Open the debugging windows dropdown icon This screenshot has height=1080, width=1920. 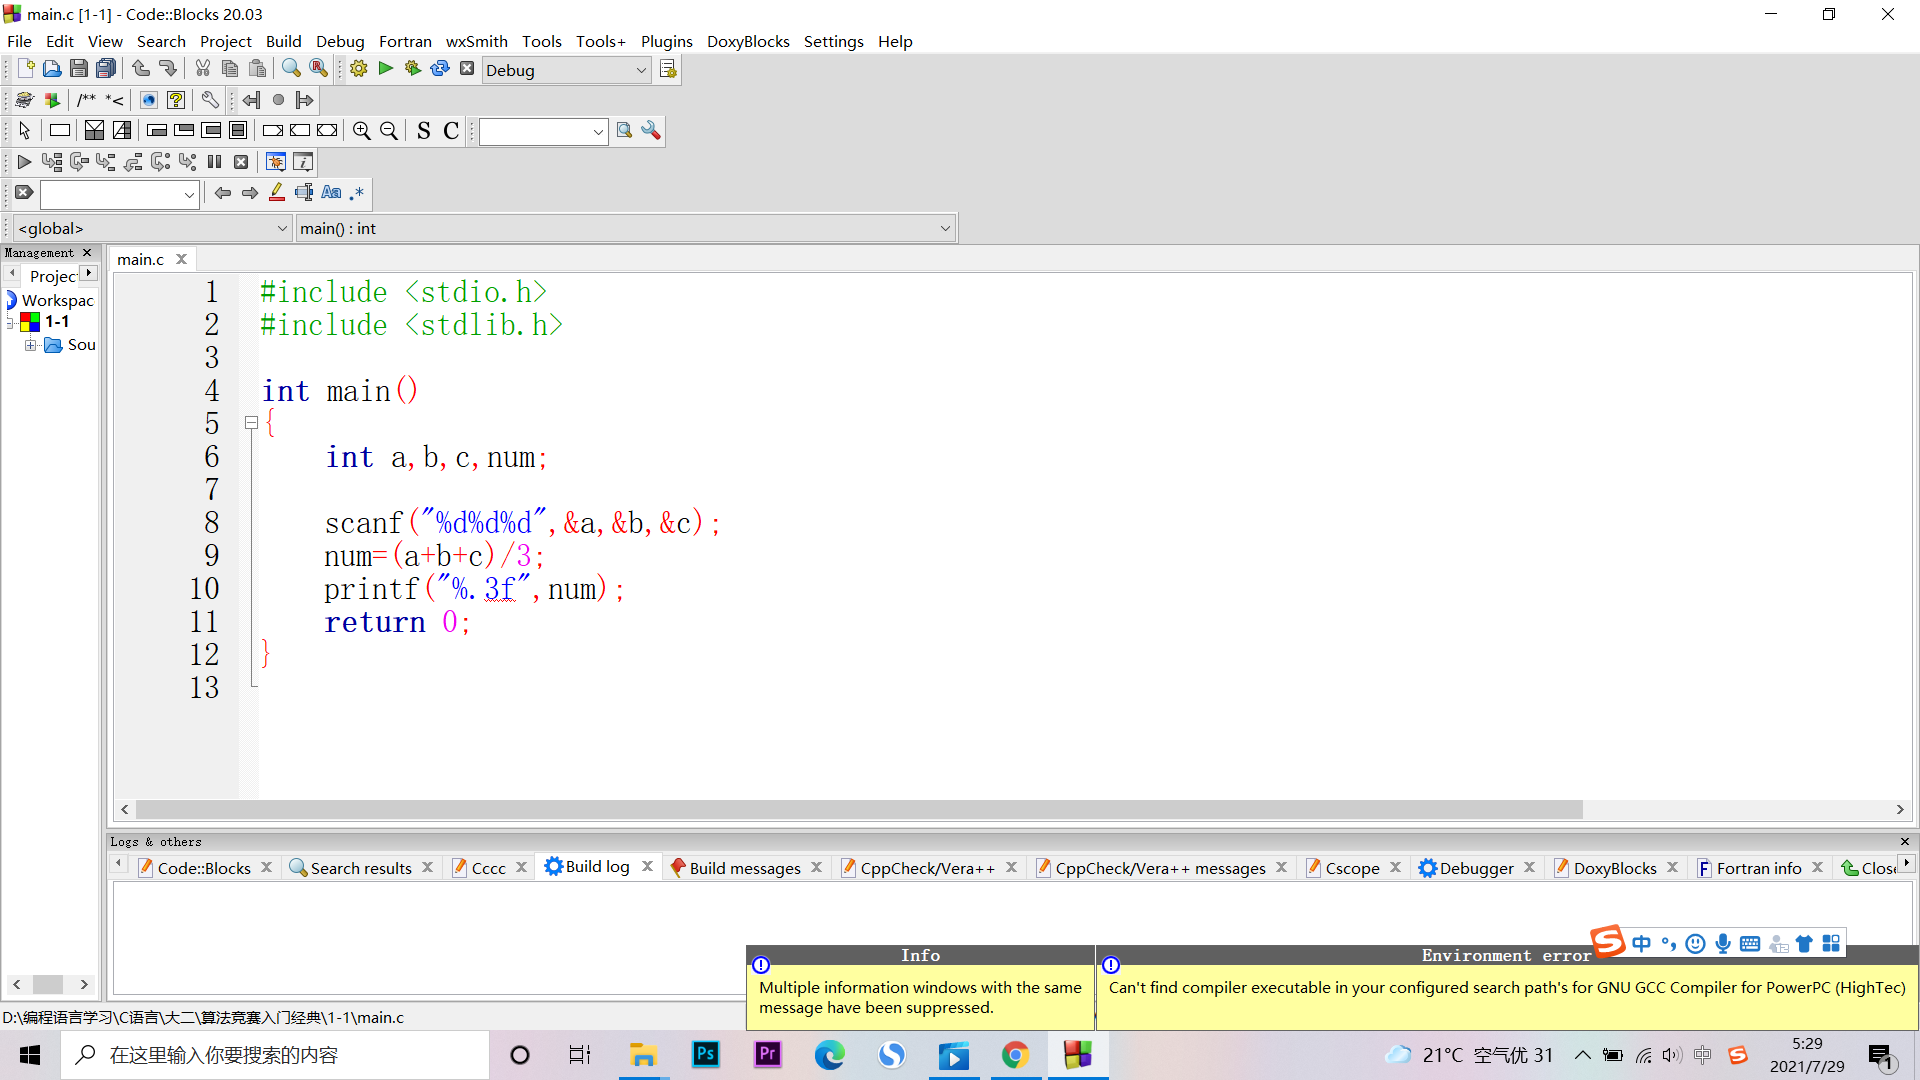tap(276, 162)
